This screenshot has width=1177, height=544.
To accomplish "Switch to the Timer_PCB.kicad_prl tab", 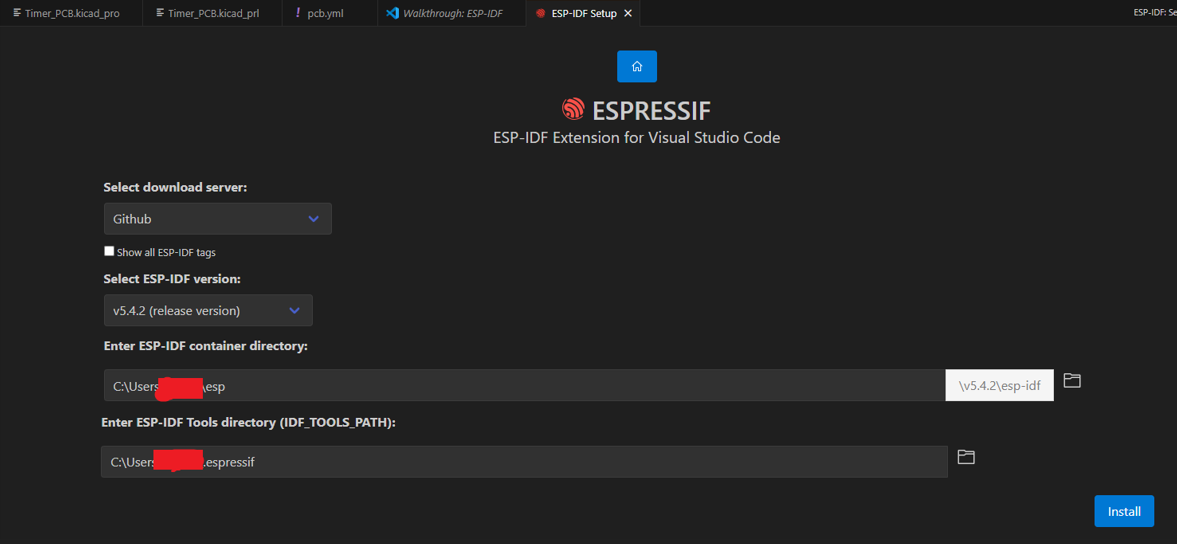I will [212, 14].
